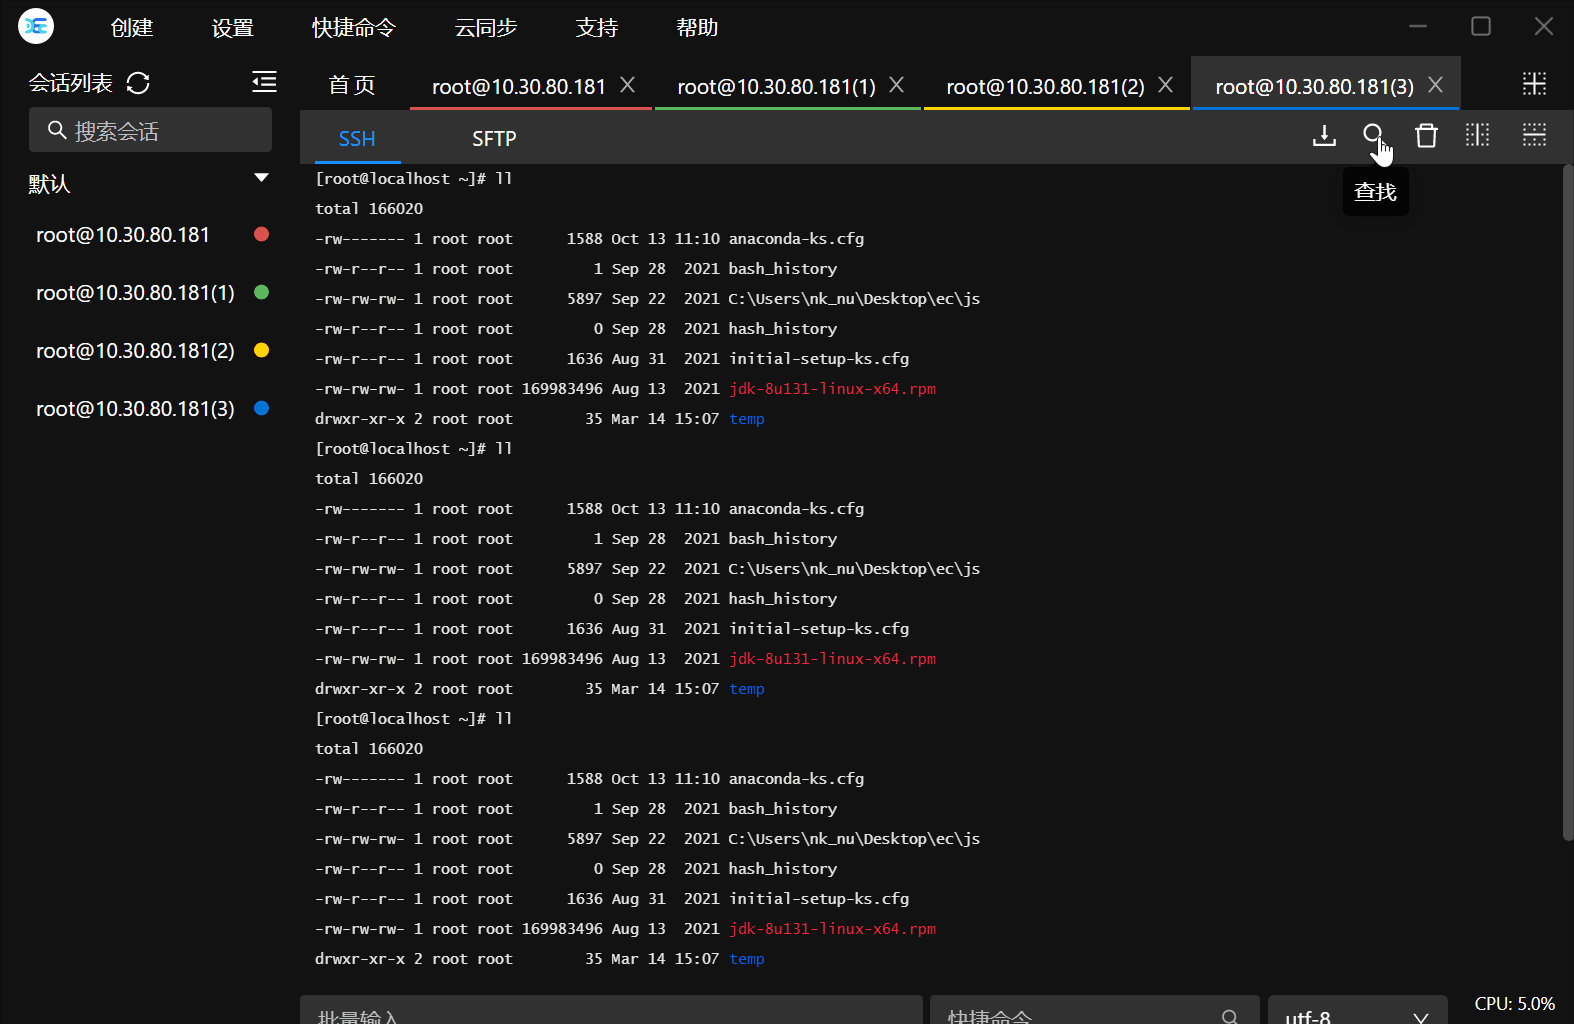Open the 云同步 menu
The image size is (1574, 1024).
[486, 28]
